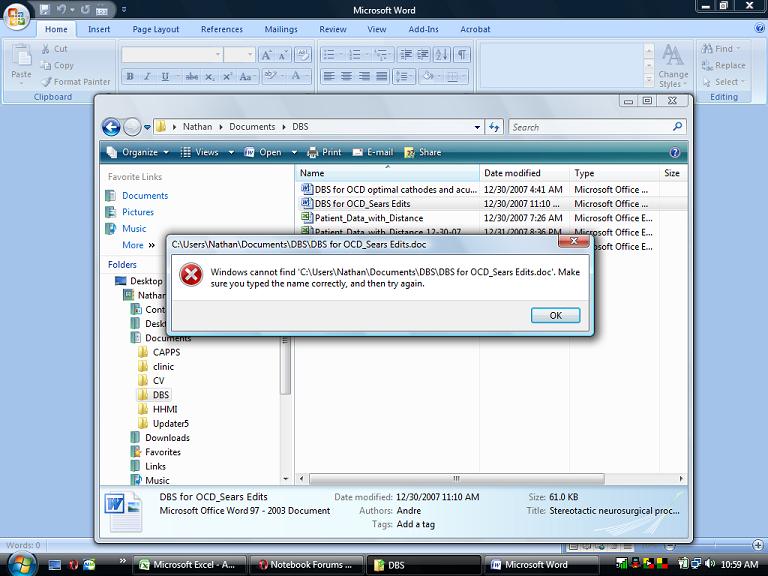Open the Organize menu in Explorer
This screenshot has width=768, height=576.
tap(138, 152)
